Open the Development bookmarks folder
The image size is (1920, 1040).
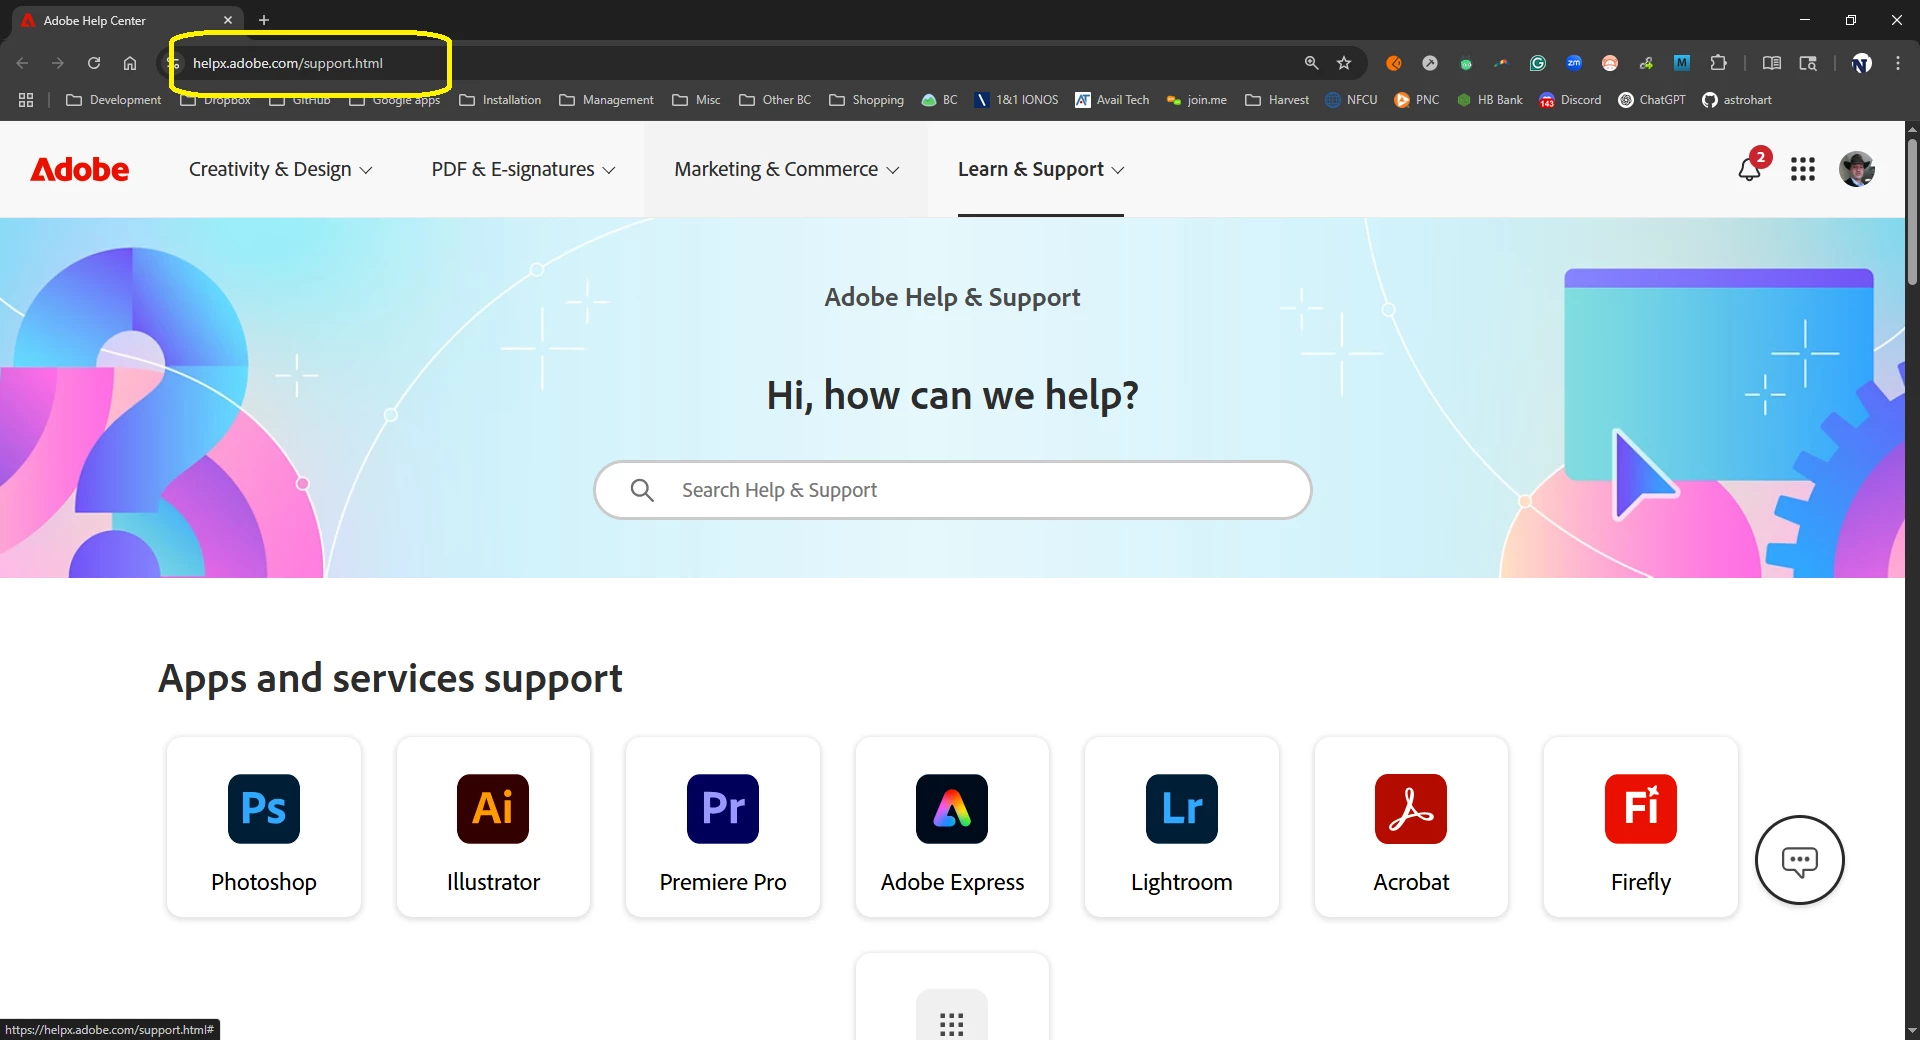click(x=113, y=100)
